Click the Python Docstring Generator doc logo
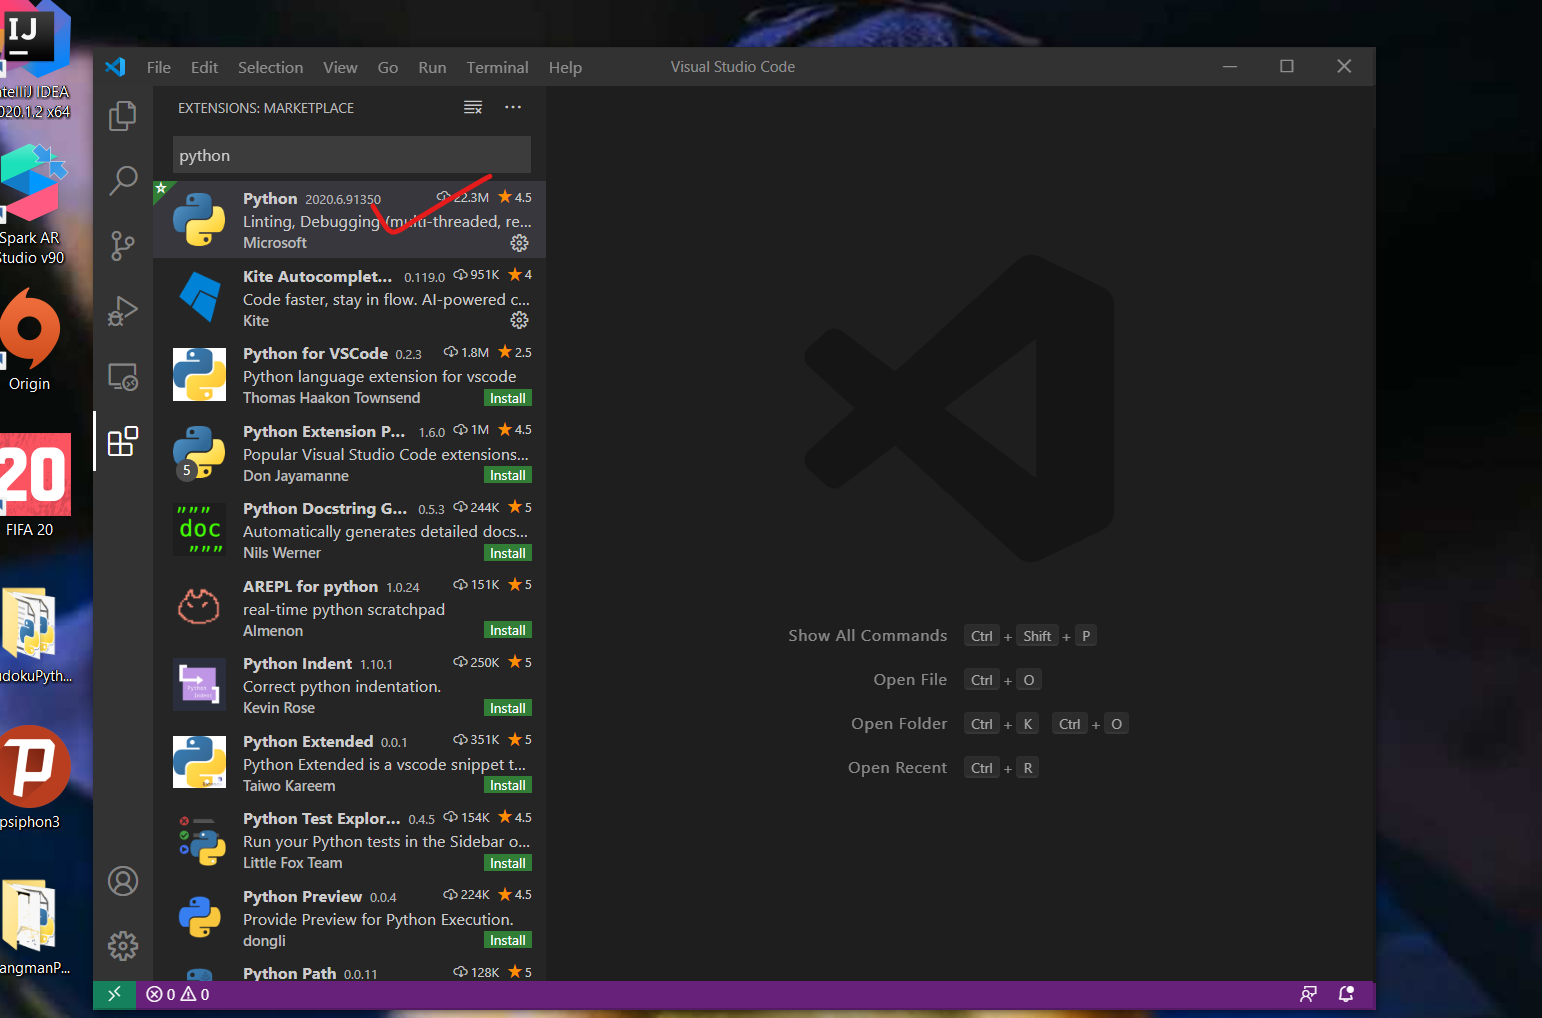 tap(199, 529)
